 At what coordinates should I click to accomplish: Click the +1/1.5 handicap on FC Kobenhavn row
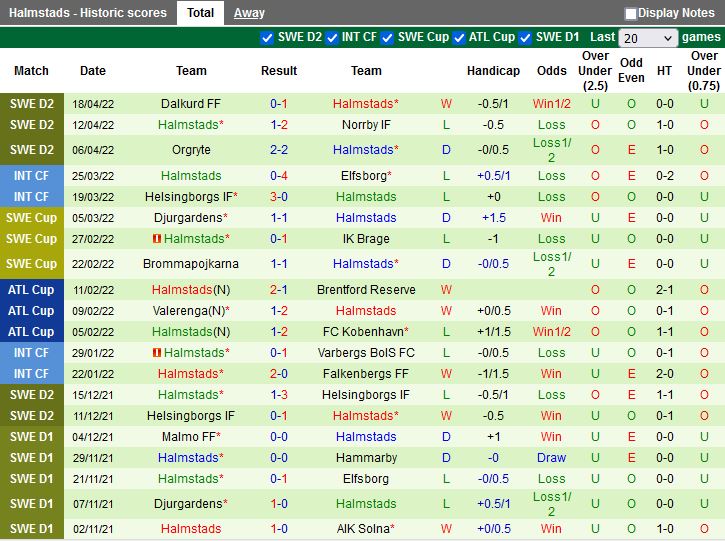coord(493,332)
